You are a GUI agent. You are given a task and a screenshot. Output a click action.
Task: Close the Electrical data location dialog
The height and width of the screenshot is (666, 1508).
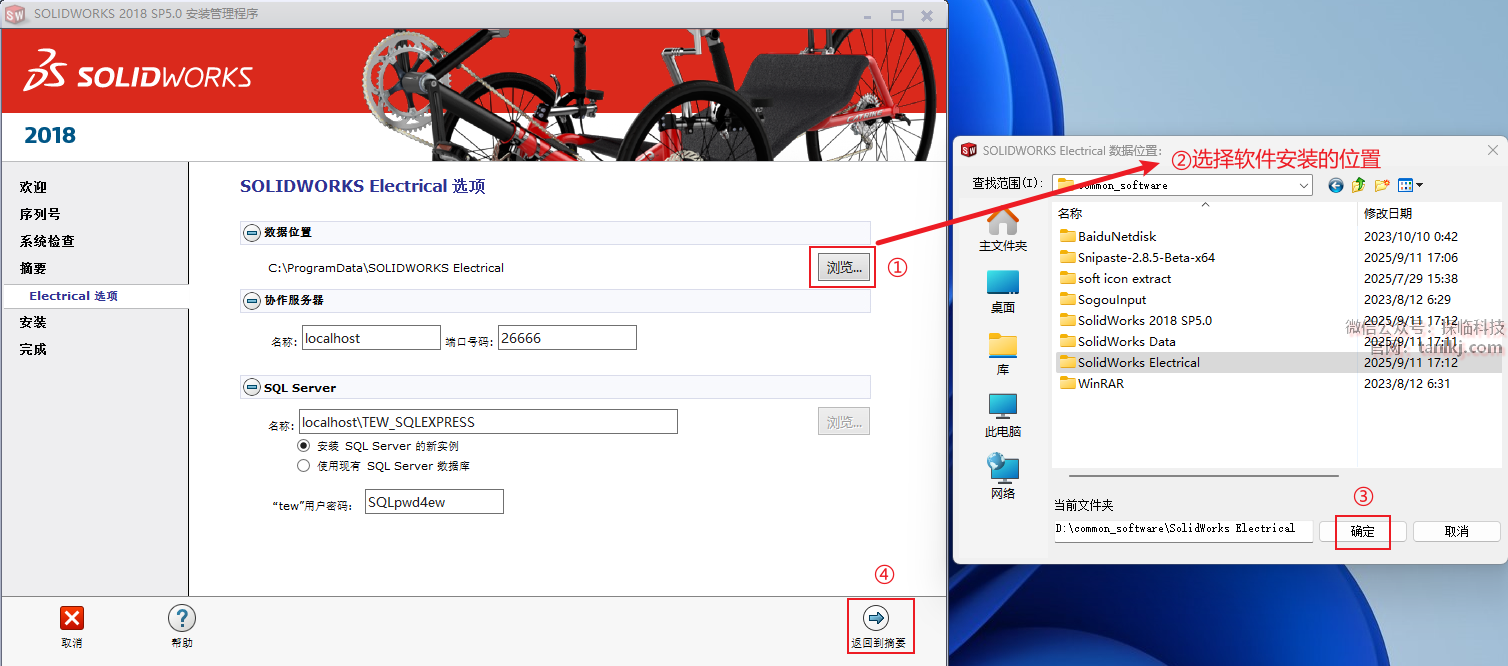click(x=1493, y=150)
